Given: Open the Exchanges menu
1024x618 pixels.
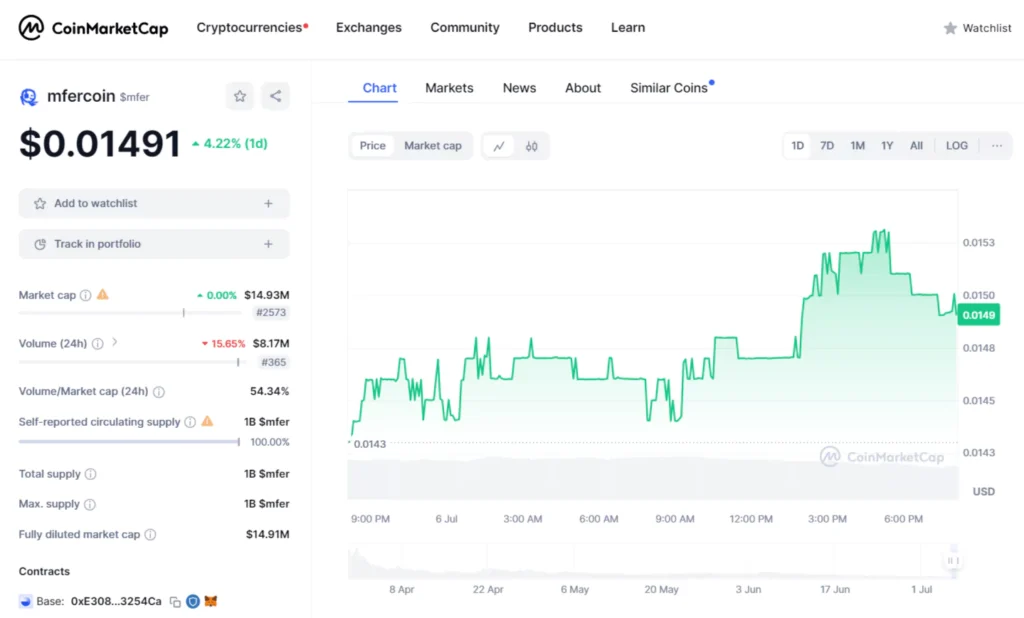Looking at the screenshot, I should 368,27.
